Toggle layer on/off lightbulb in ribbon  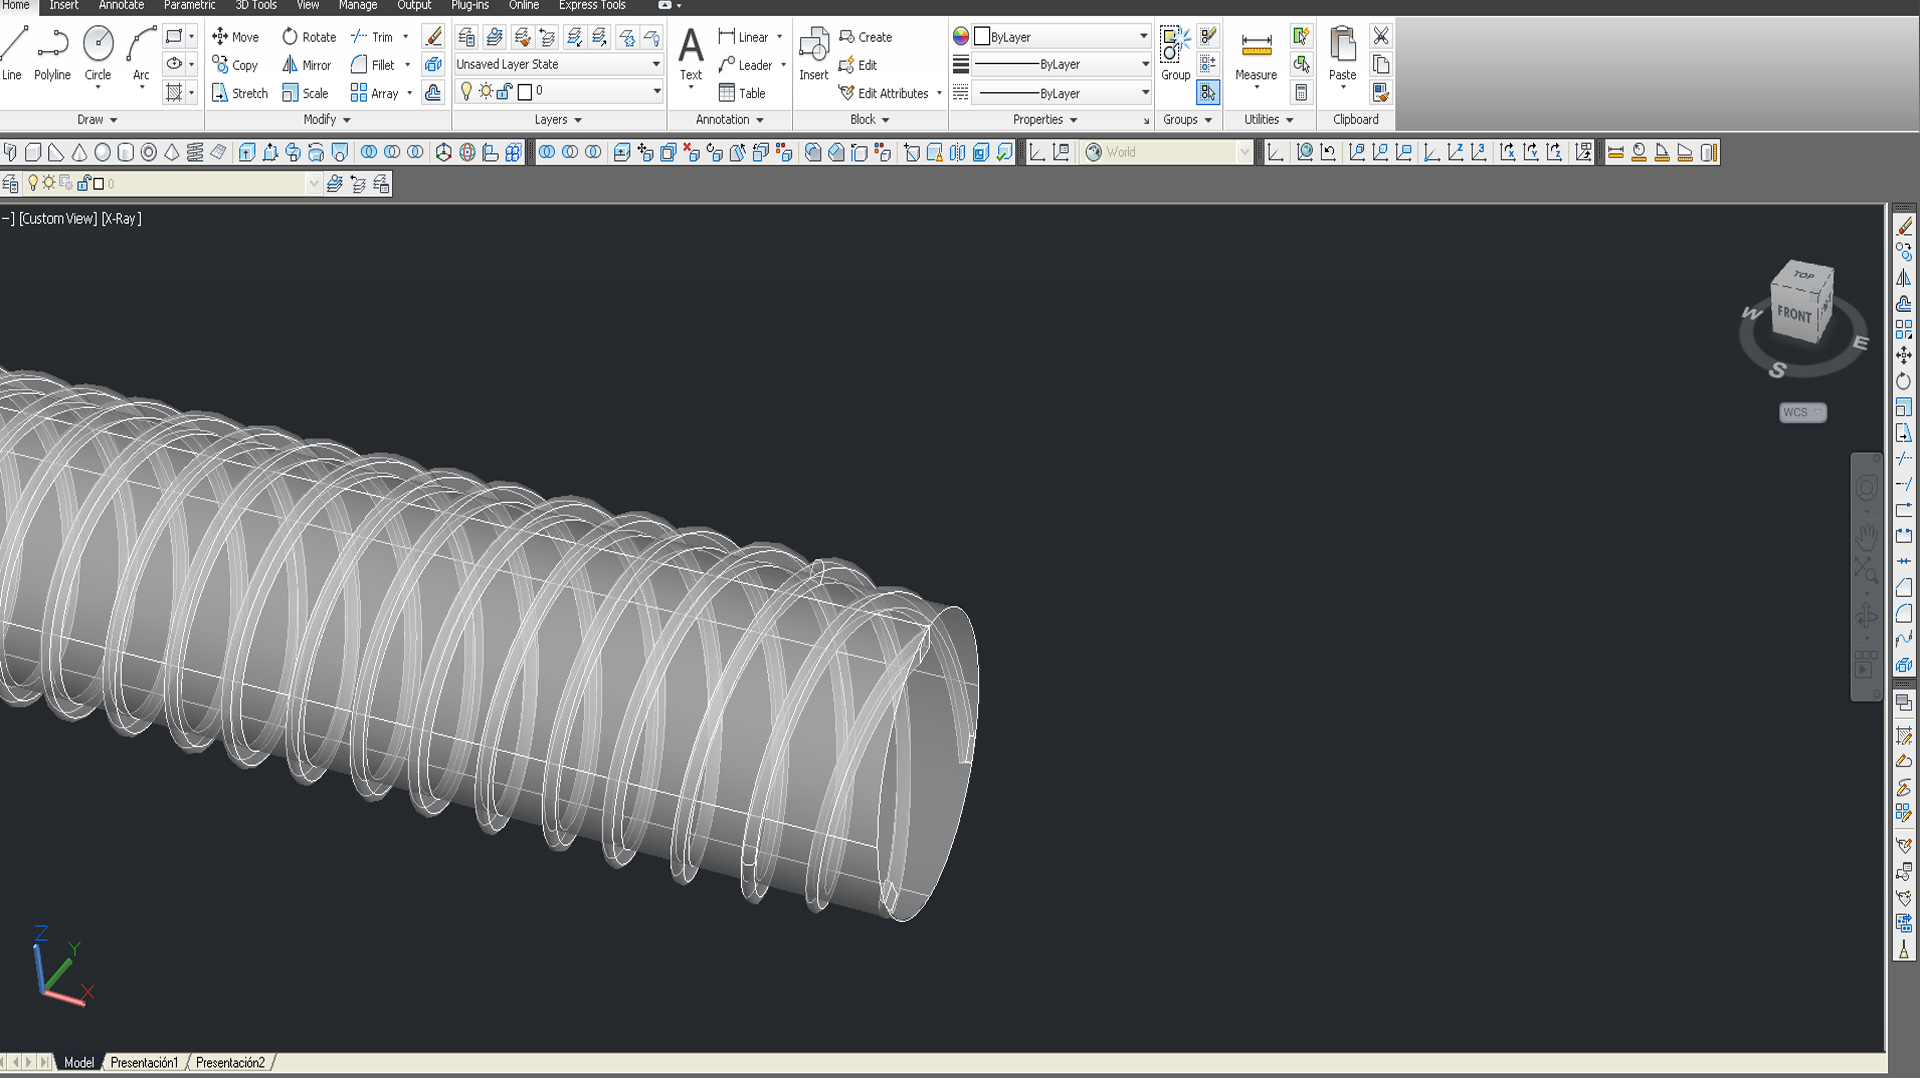(x=466, y=91)
